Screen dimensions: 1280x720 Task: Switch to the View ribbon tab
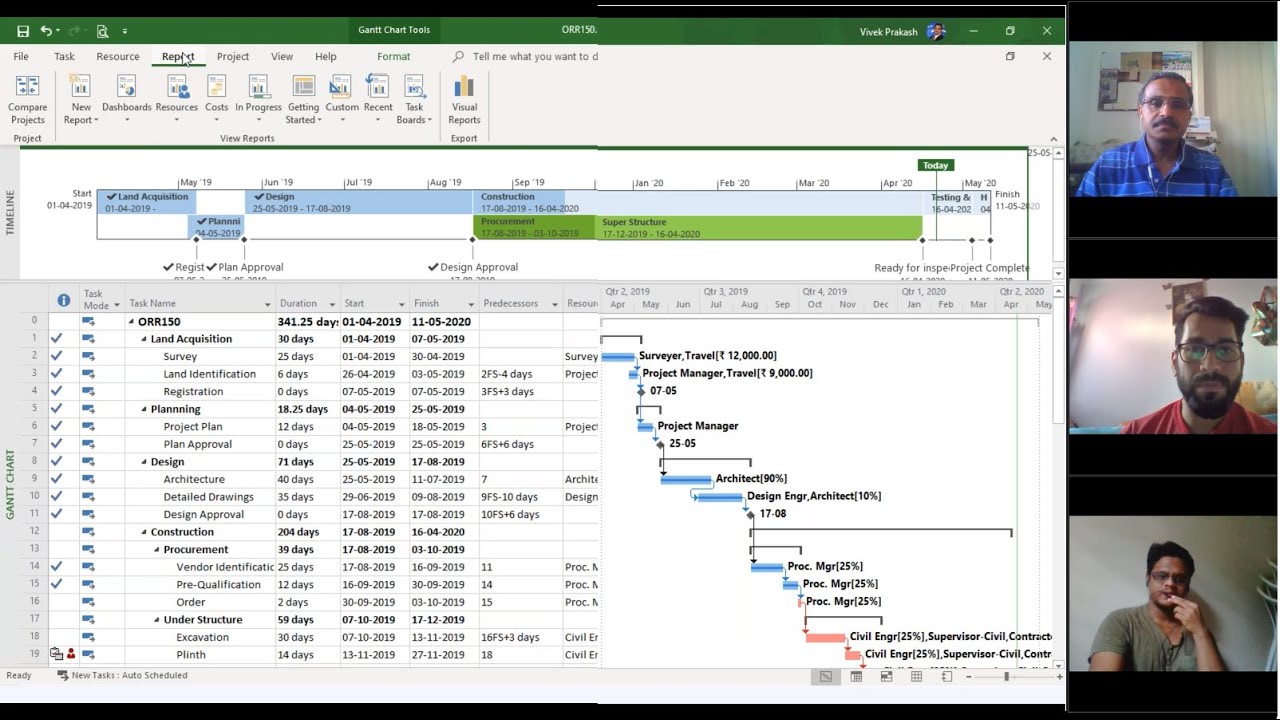pyautogui.click(x=282, y=57)
